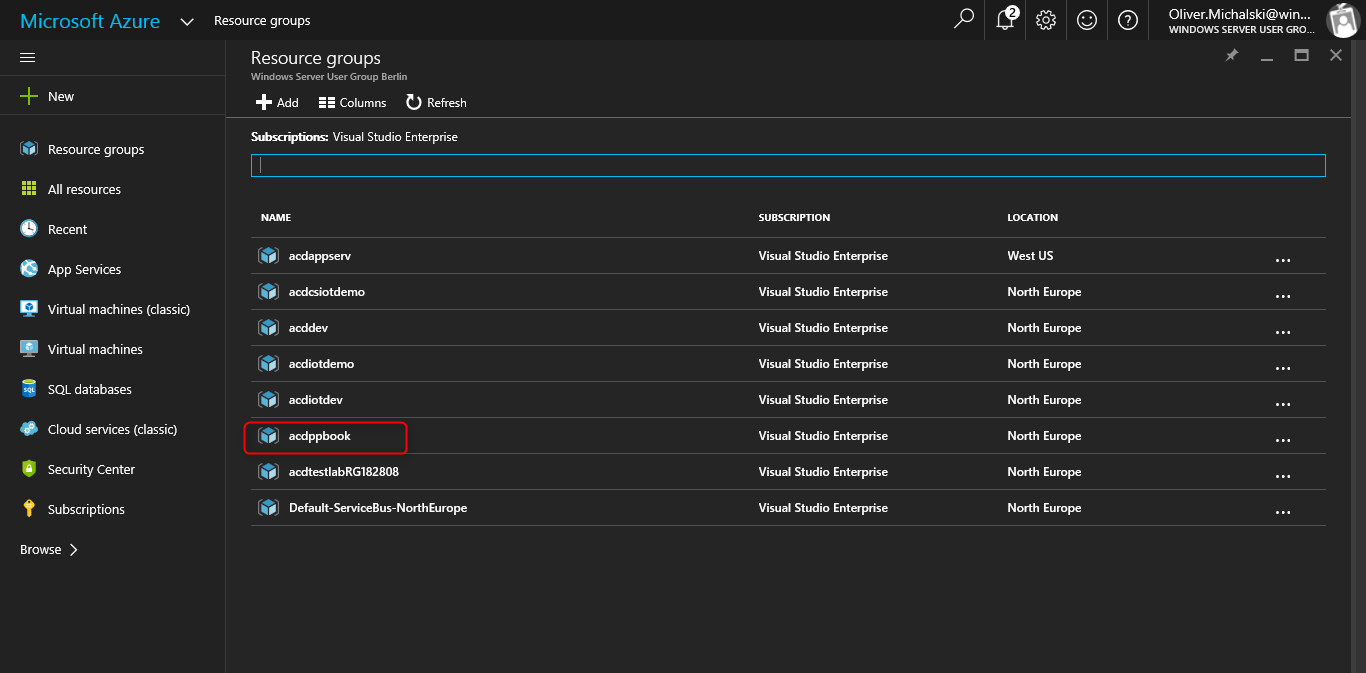The width and height of the screenshot is (1366, 673).
Task: Open portal settings gear icon
Action: [x=1046, y=20]
